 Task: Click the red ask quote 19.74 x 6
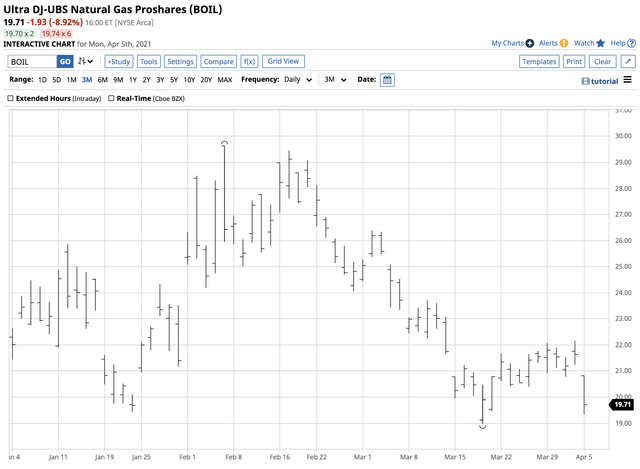coord(56,33)
